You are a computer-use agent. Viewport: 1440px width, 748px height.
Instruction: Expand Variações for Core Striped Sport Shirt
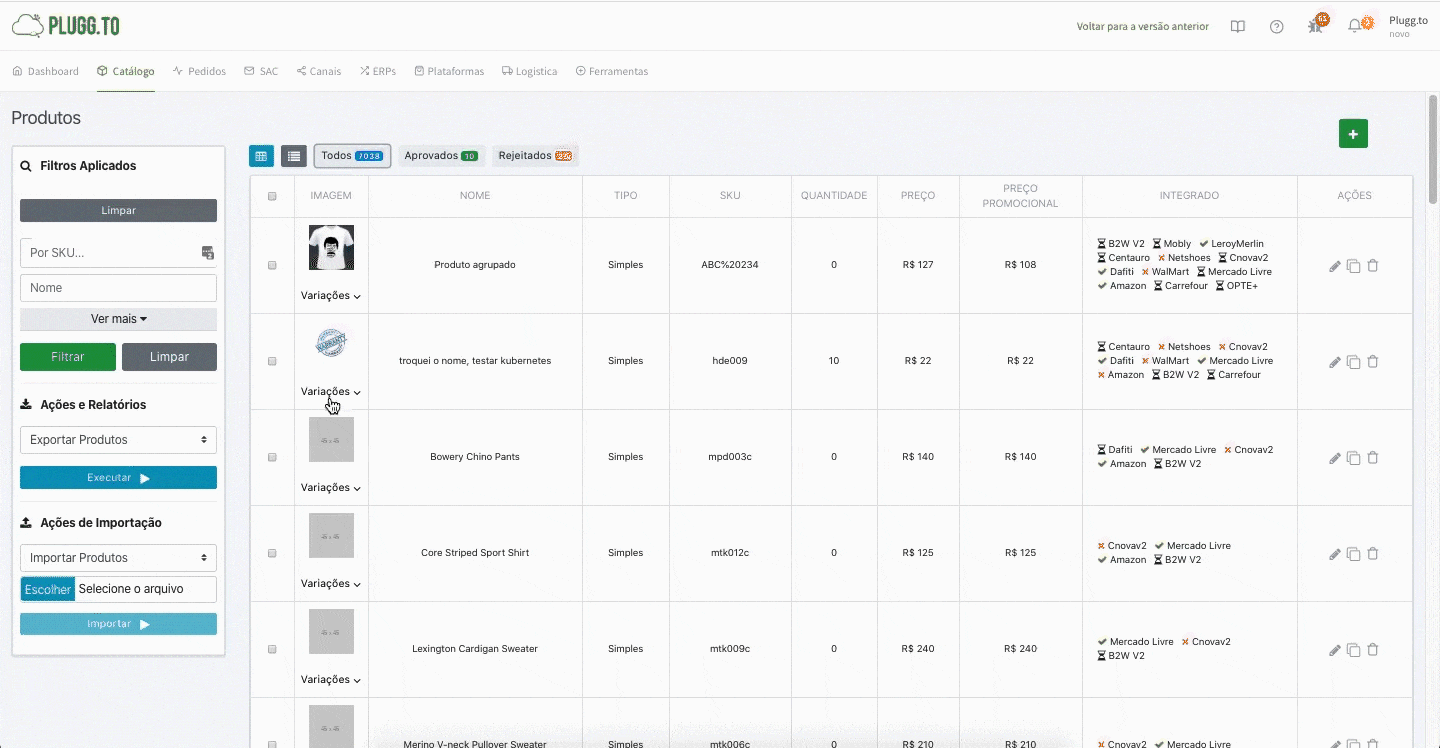pyautogui.click(x=331, y=584)
